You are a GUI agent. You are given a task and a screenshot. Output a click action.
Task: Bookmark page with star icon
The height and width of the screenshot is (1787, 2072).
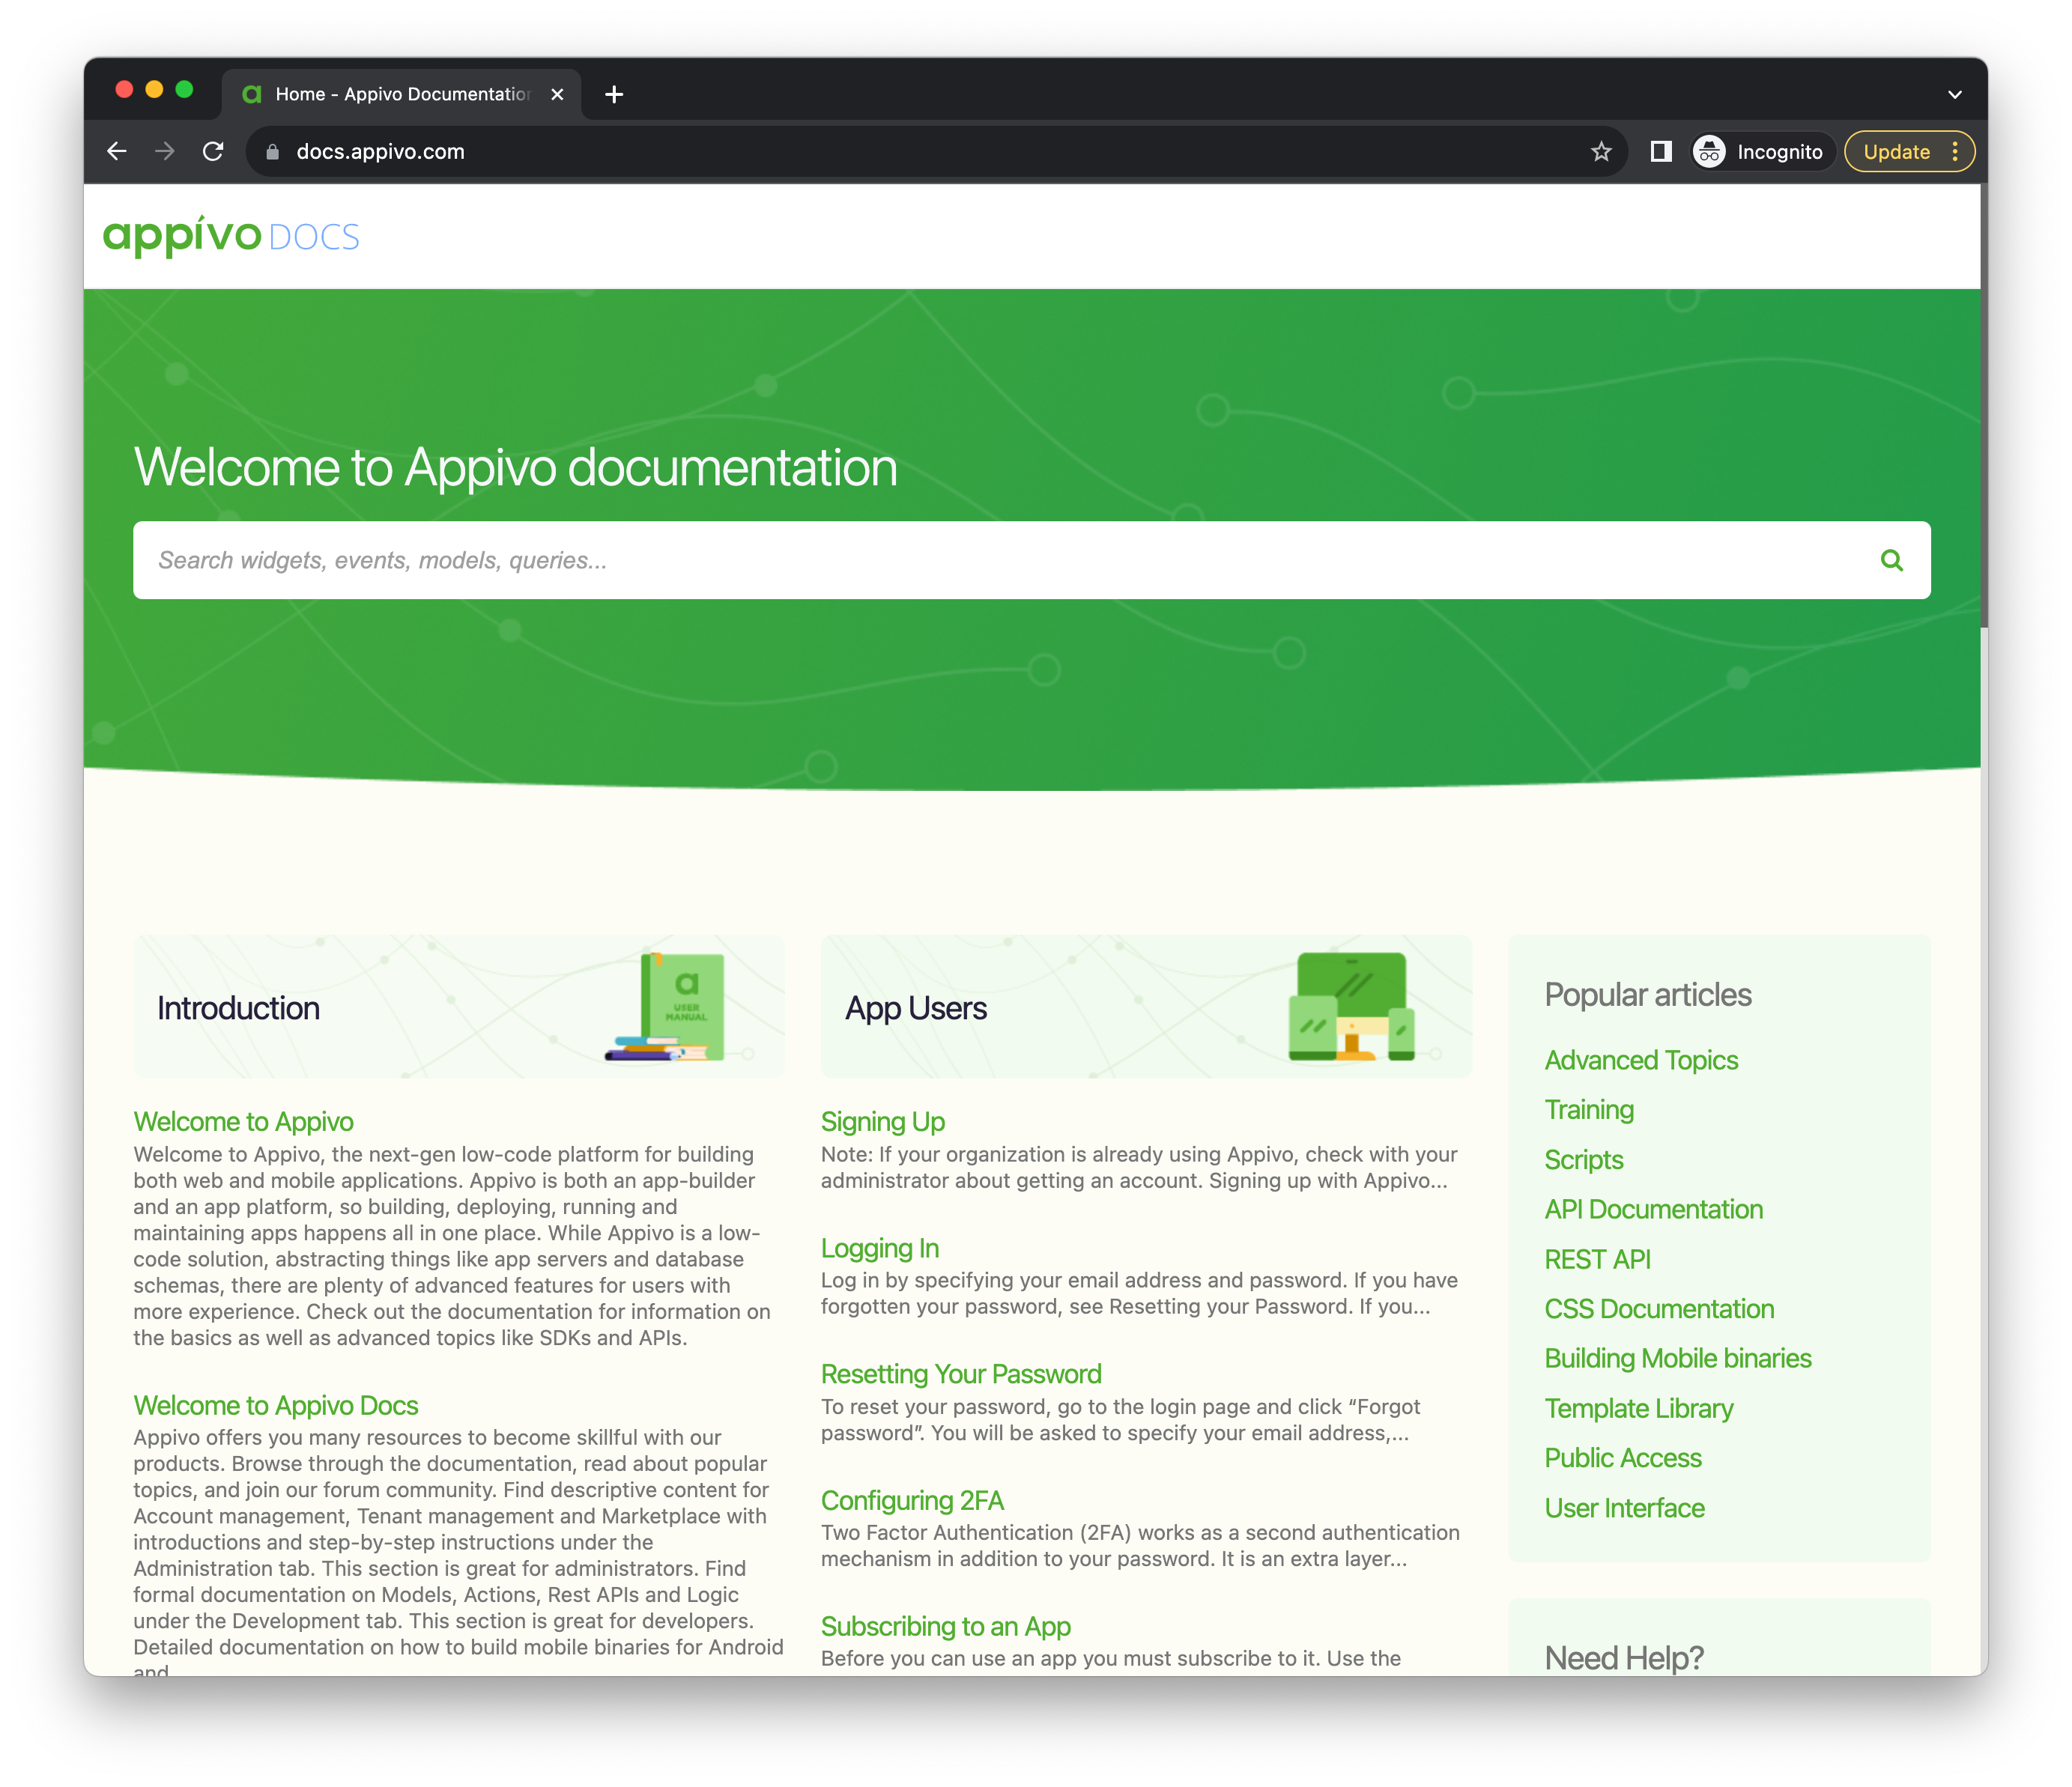1601,152
